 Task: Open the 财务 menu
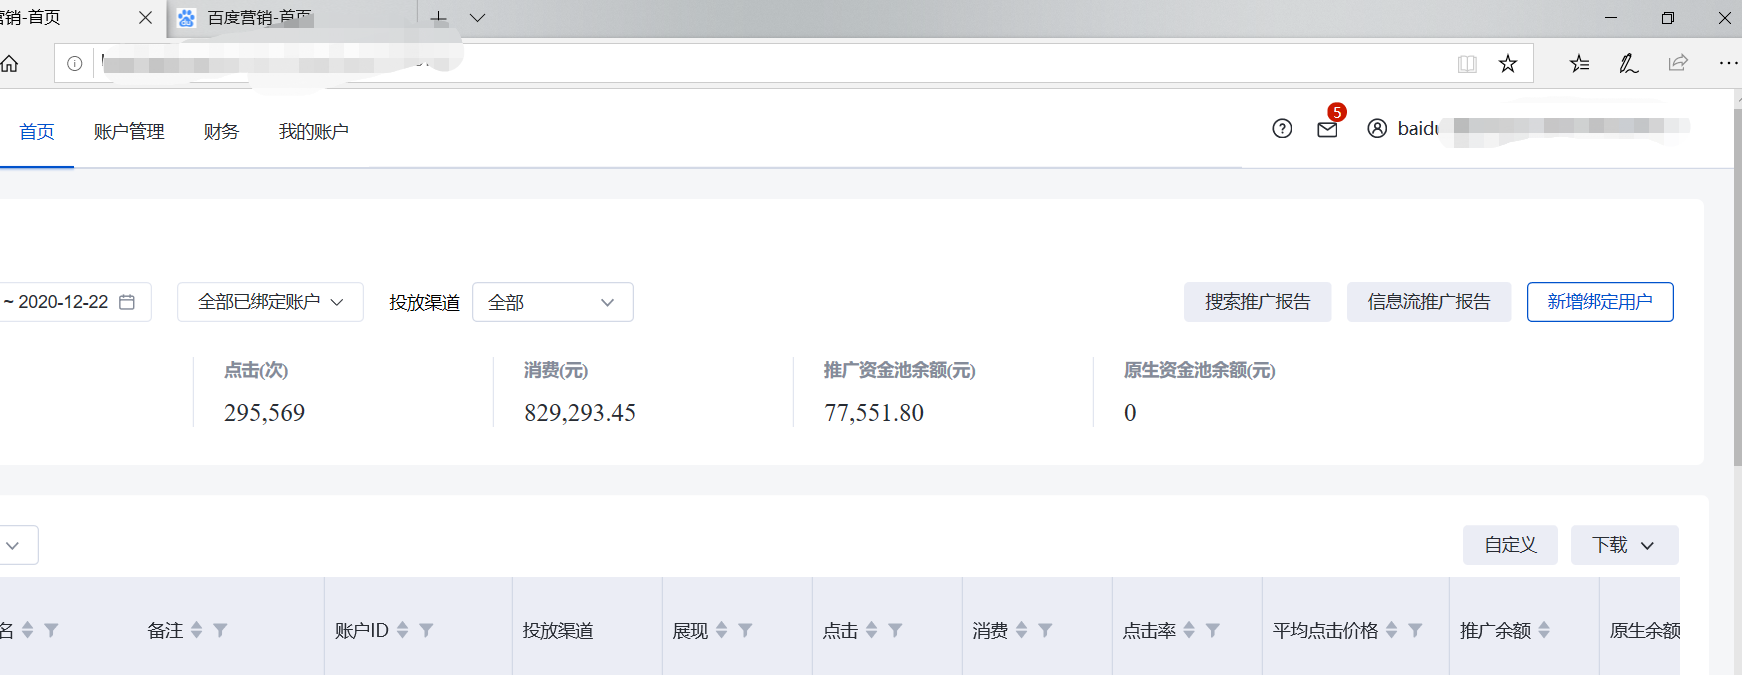pos(221,132)
